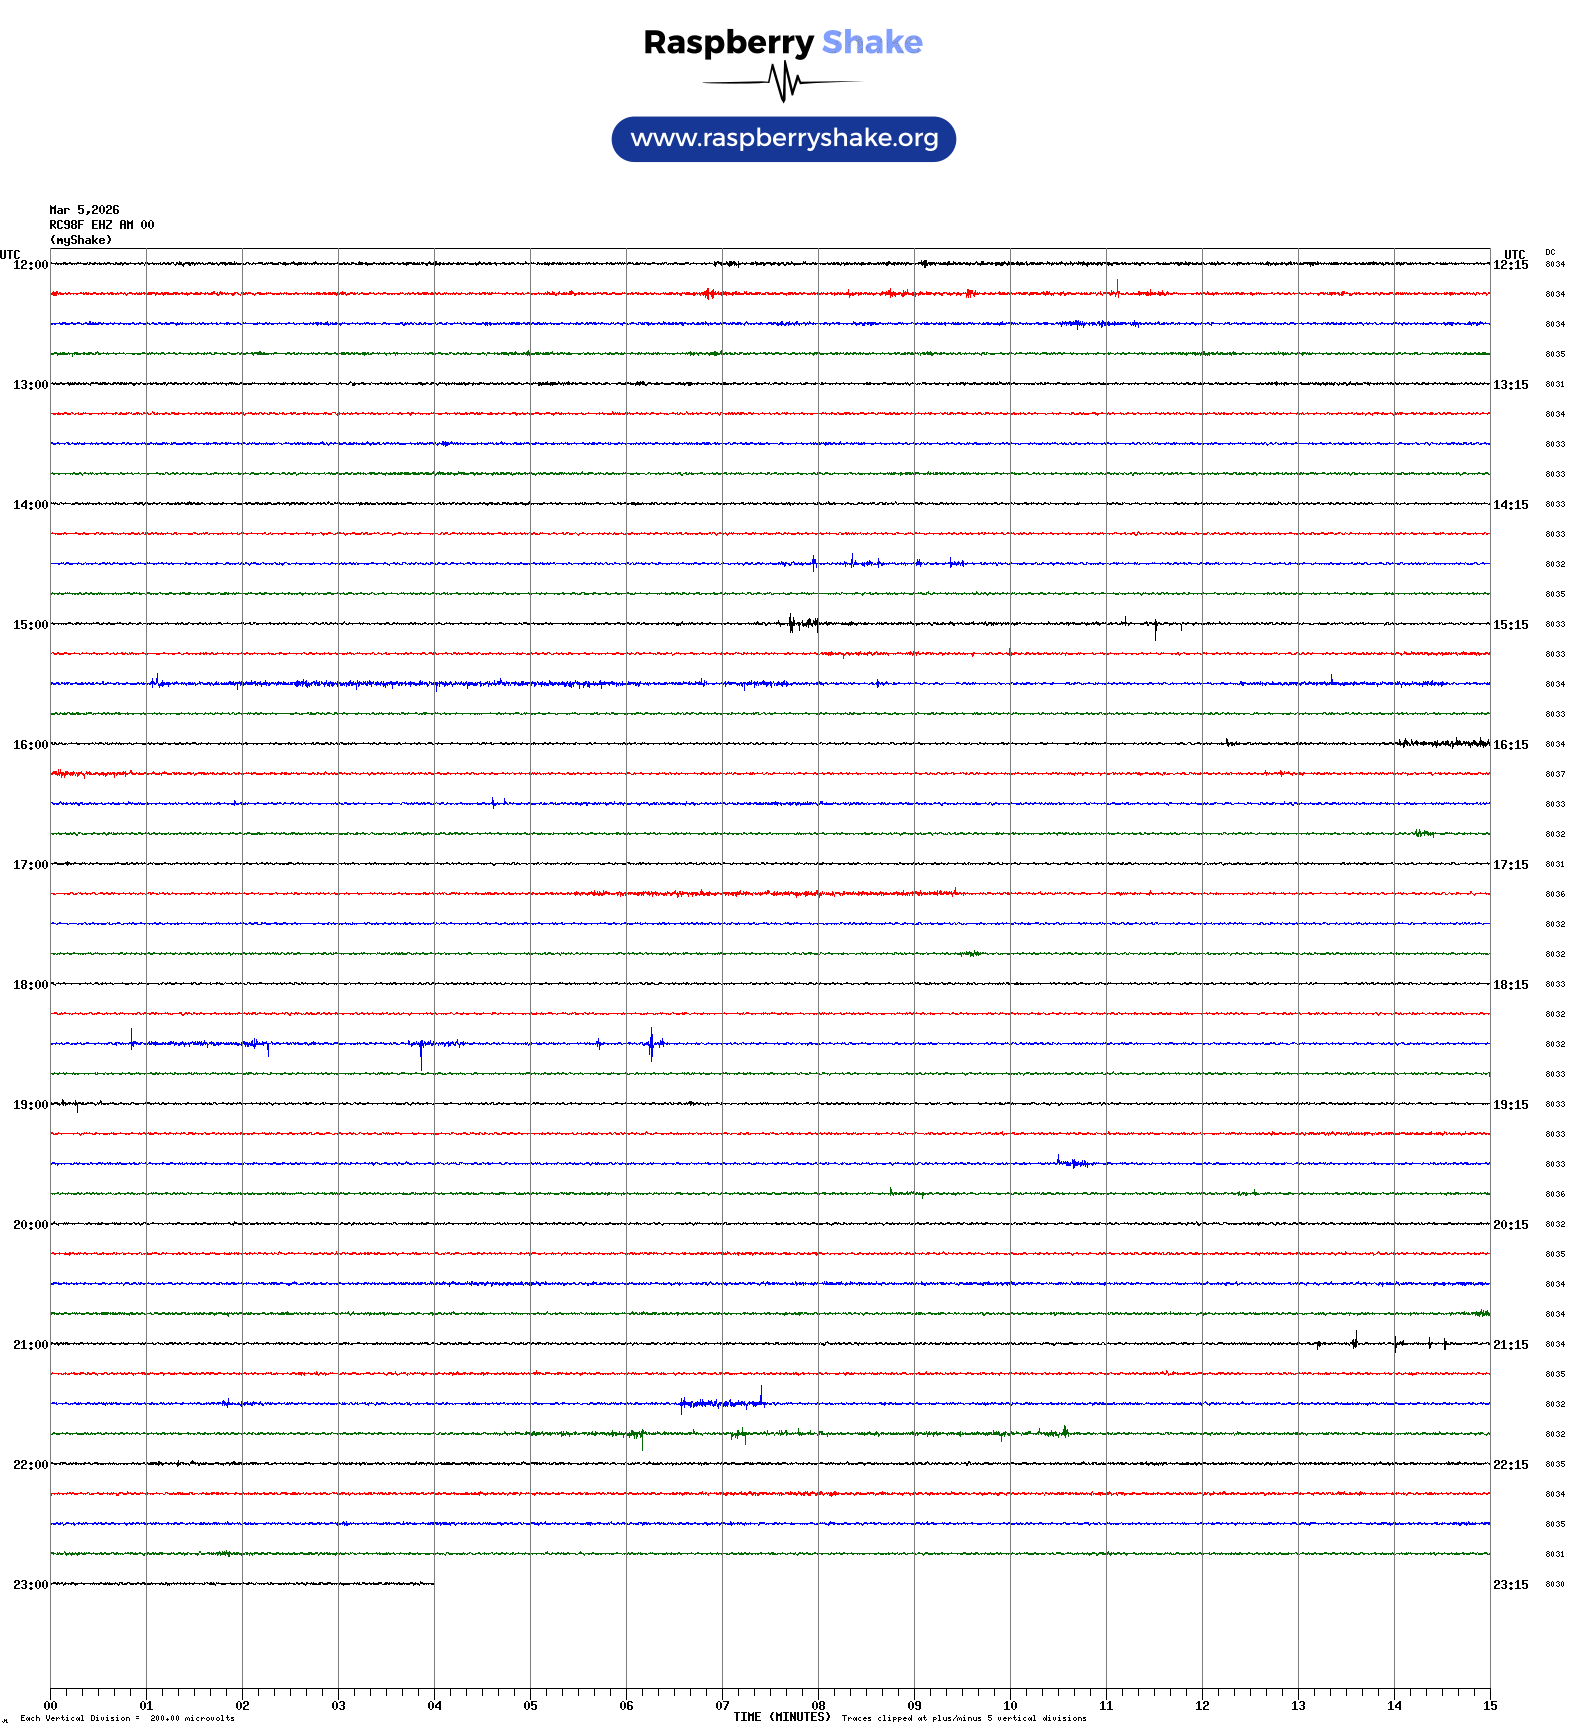
Task: Click the end of the 23:00 trace
Action: tap(433, 1584)
